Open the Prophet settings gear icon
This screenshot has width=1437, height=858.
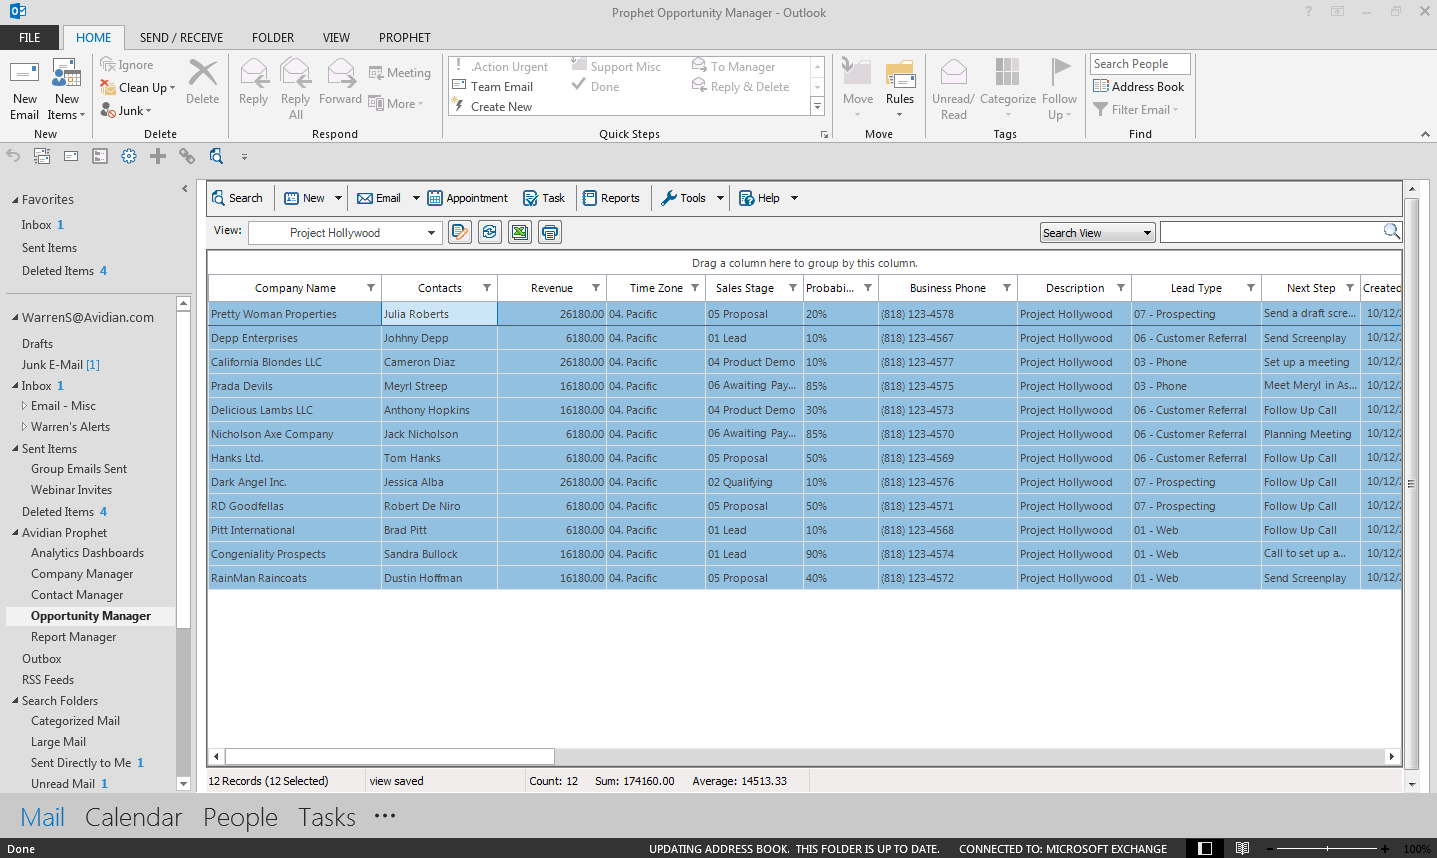pos(128,156)
